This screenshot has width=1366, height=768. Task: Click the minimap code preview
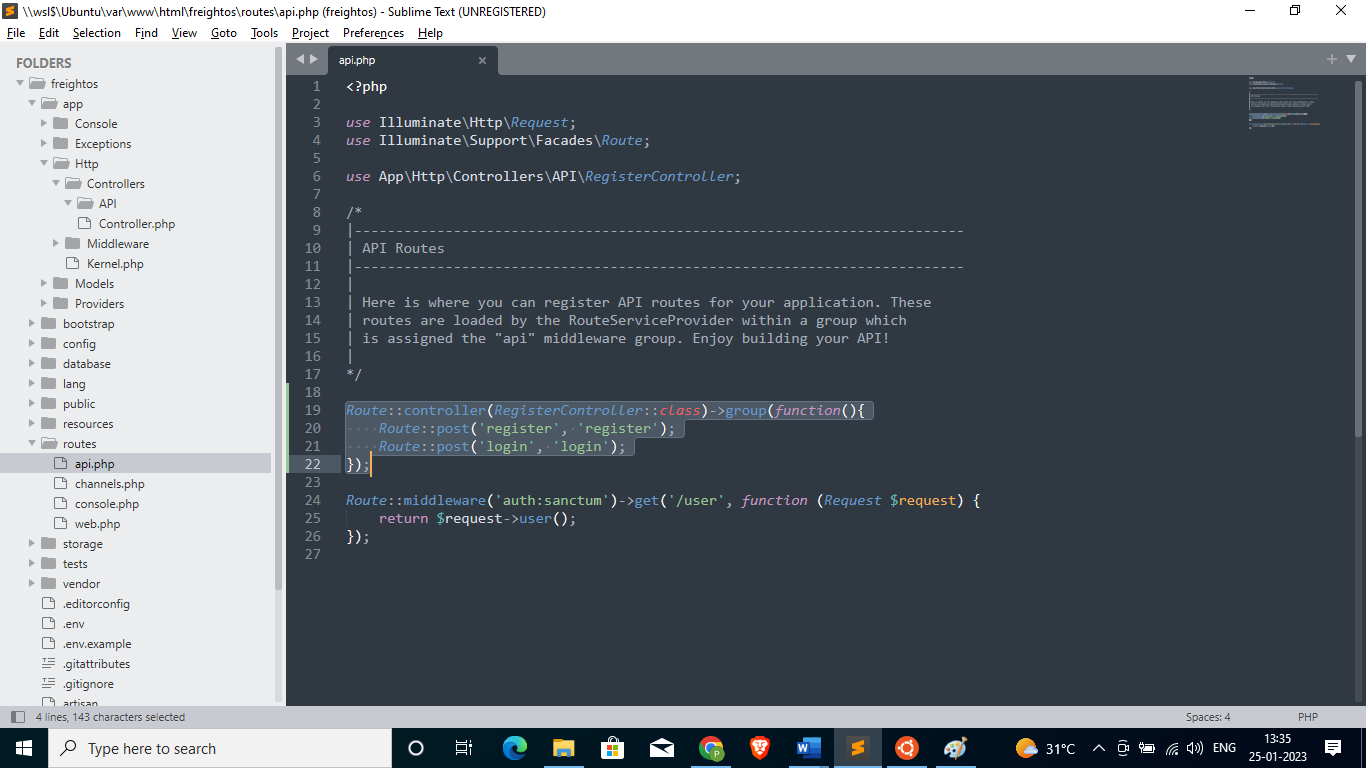coord(1283,103)
